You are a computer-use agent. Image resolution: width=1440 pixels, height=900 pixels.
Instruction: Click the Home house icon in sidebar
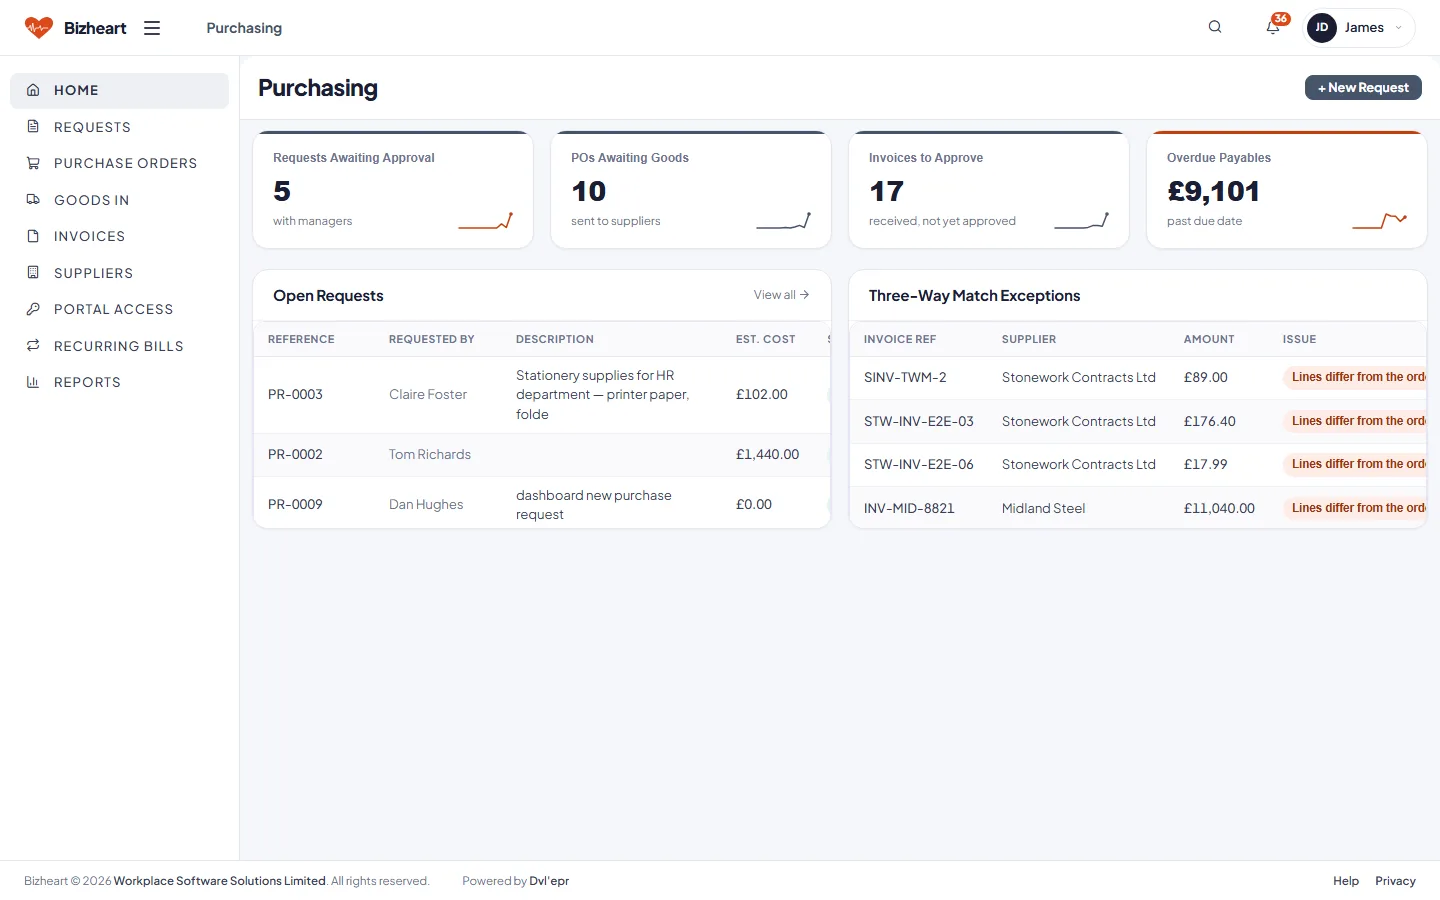pos(33,90)
